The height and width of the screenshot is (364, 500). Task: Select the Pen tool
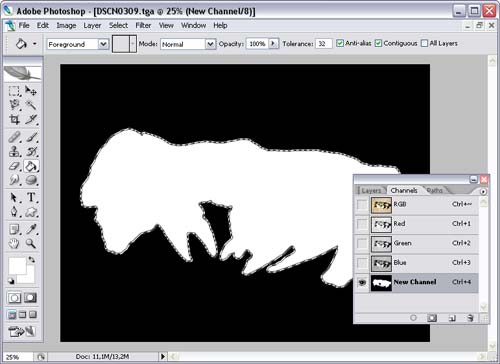pyautogui.click(x=14, y=212)
